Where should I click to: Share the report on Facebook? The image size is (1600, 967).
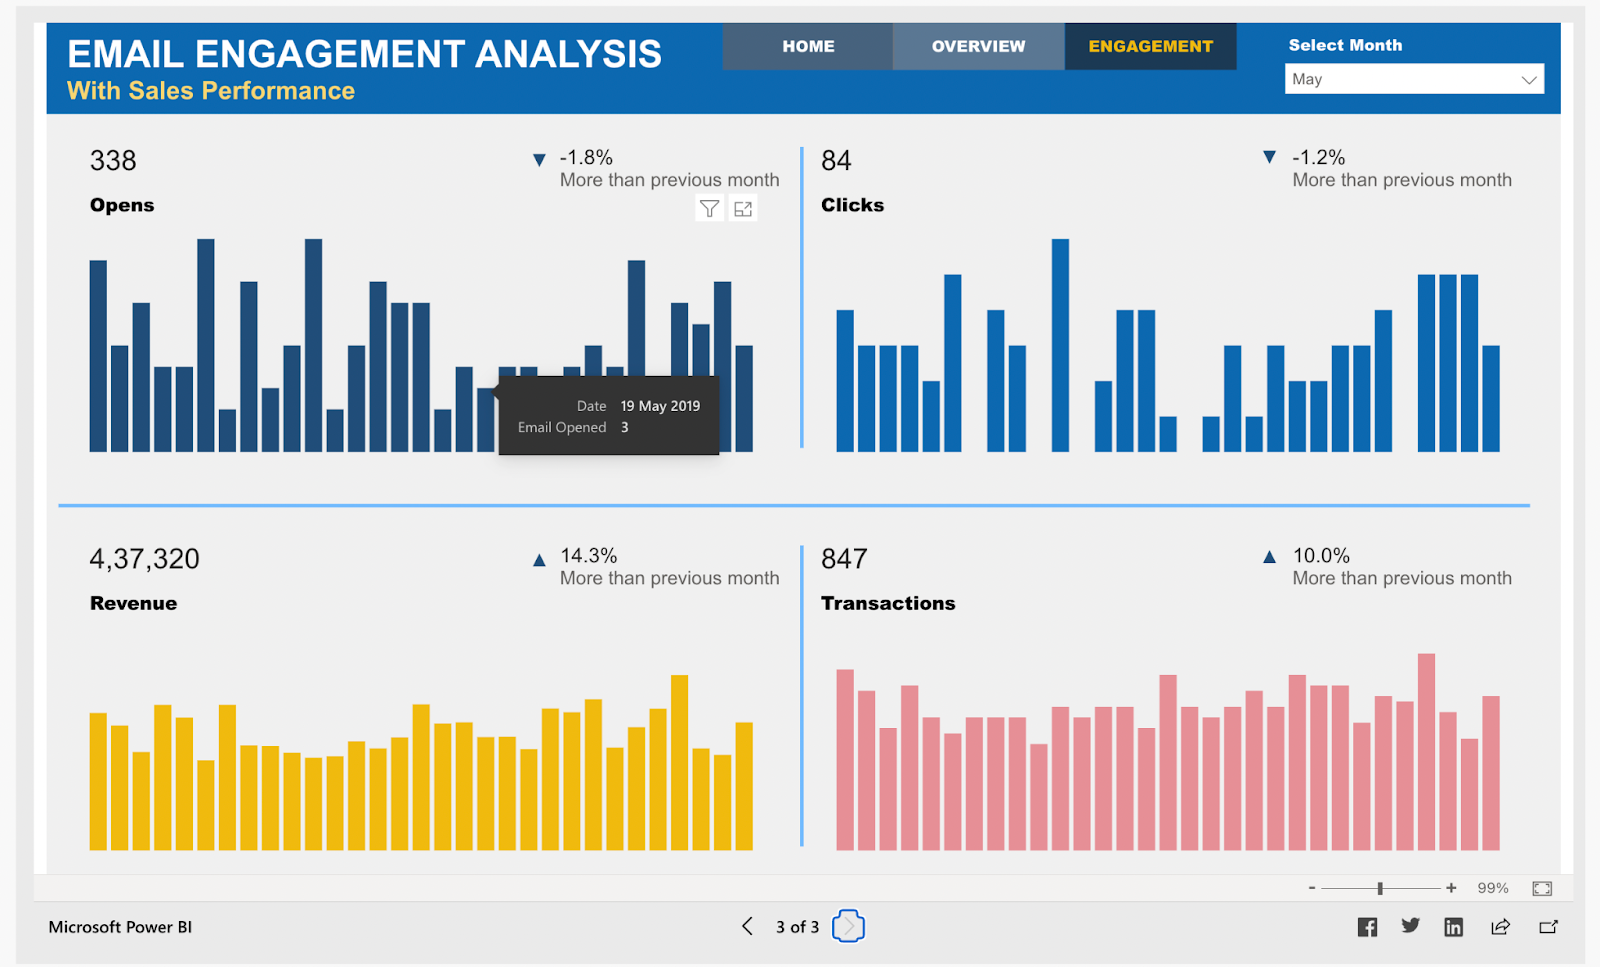pyautogui.click(x=1367, y=926)
